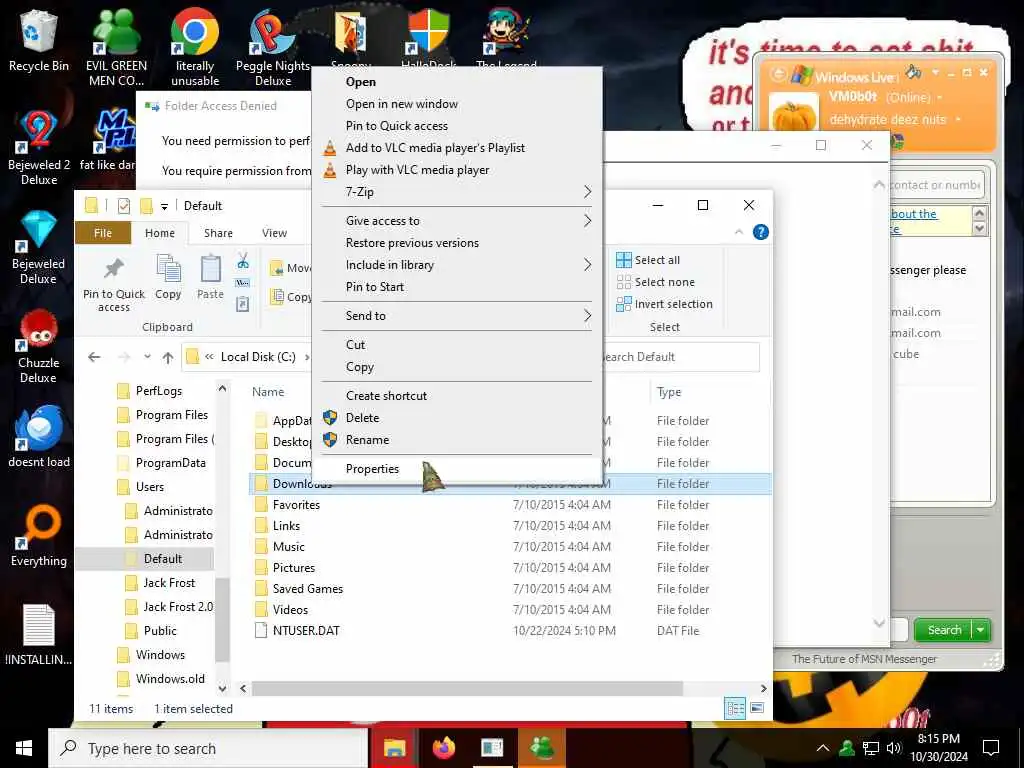
Task: Open Peggle Nights Deluxe shortcut
Action: (x=272, y=46)
